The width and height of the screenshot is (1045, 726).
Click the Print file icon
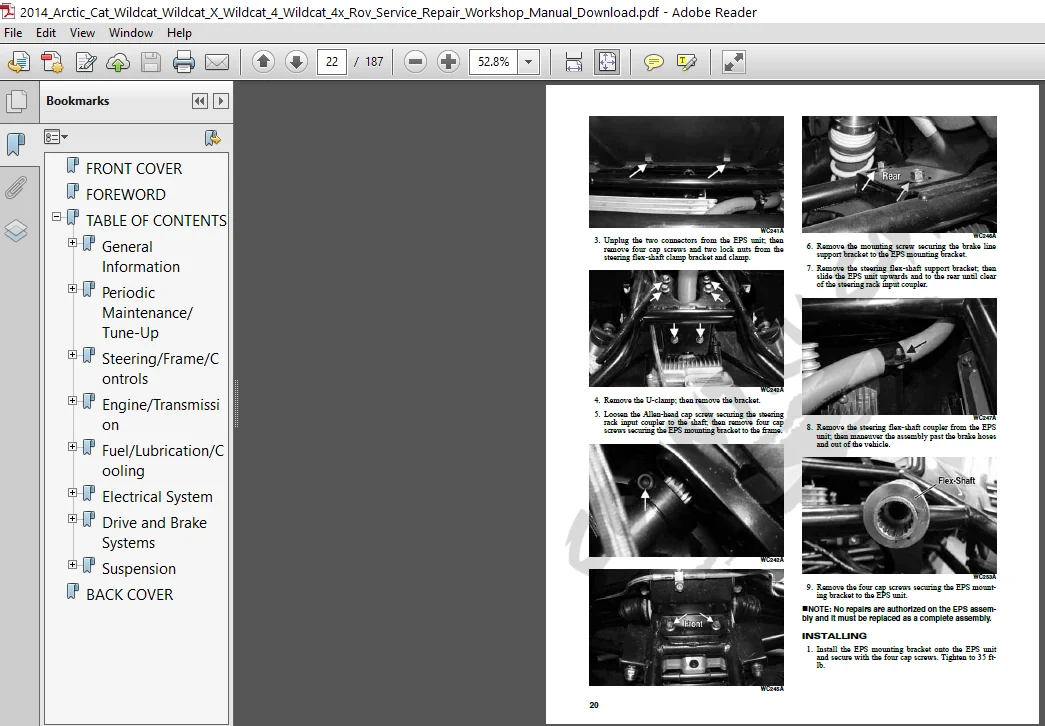coord(184,62)
